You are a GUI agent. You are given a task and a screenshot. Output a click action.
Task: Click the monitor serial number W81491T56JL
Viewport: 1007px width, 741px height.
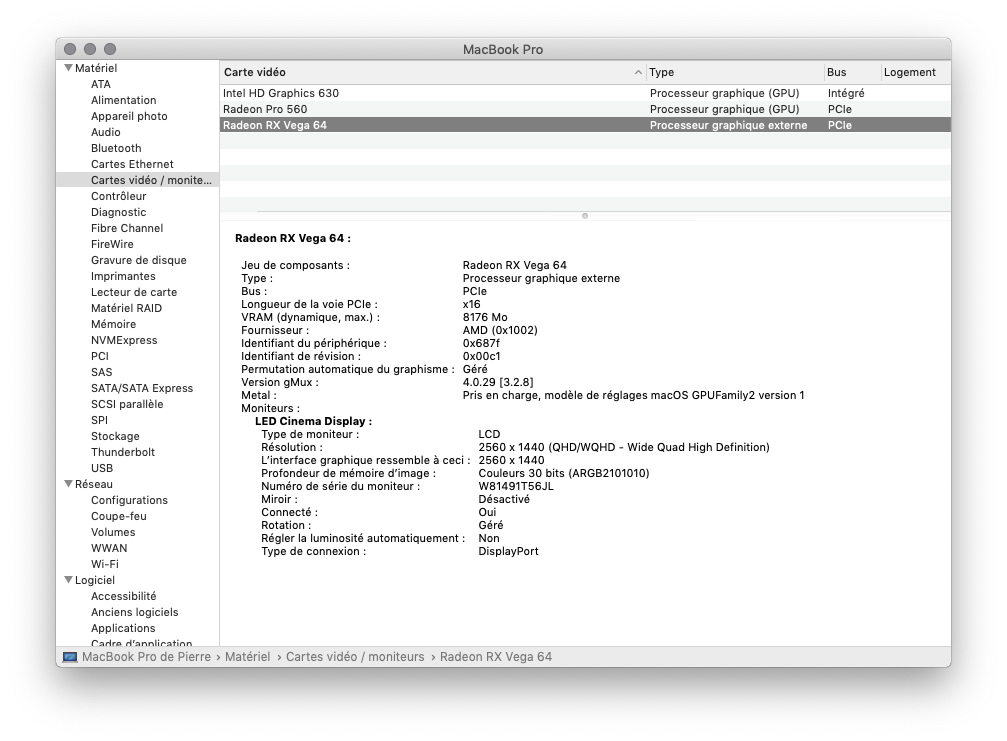pos(516,486)
